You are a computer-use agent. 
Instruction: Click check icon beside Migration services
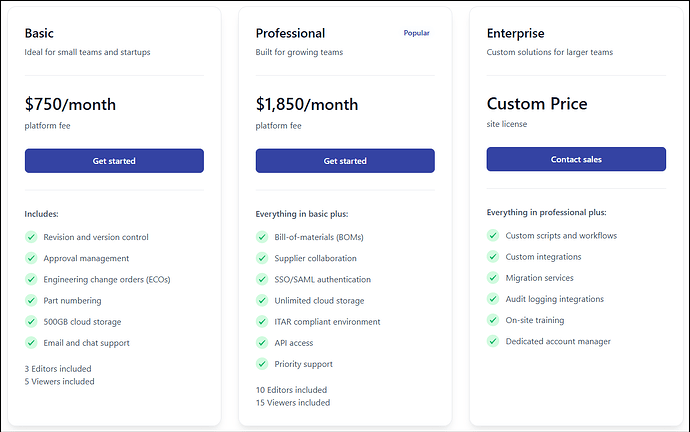(x=493, y=278)
